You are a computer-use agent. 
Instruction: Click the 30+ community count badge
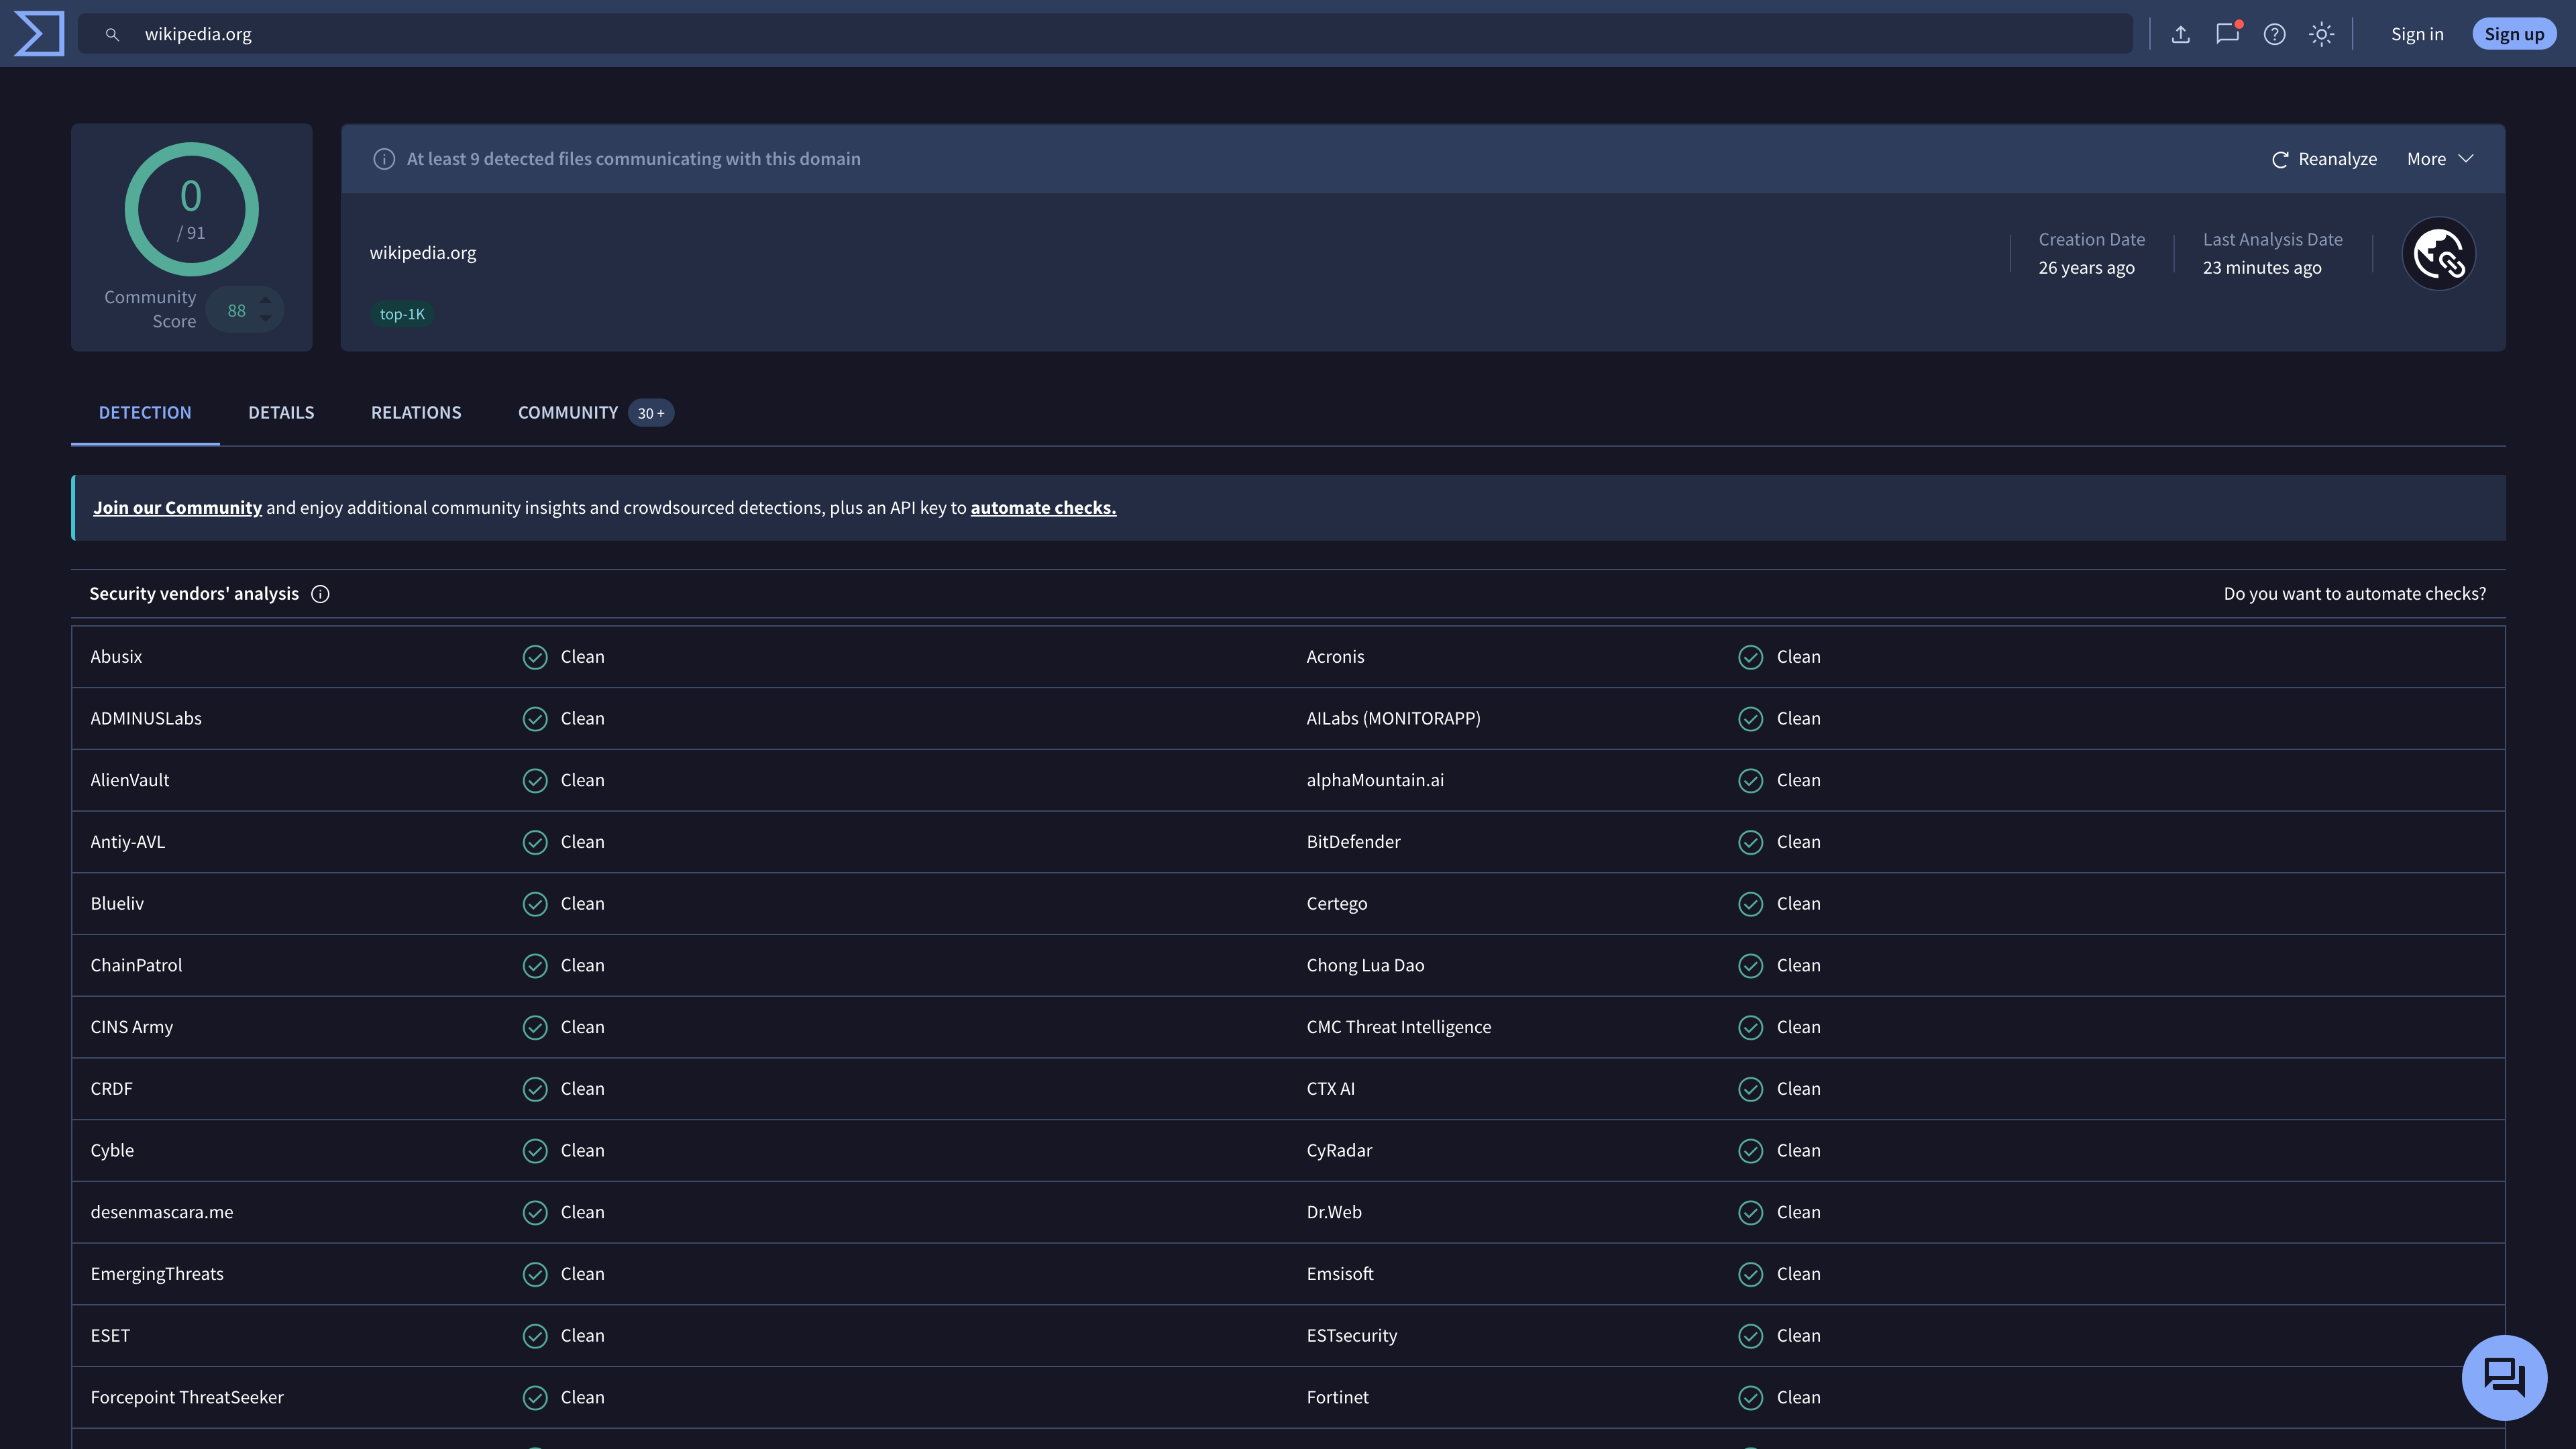[651, 413]
